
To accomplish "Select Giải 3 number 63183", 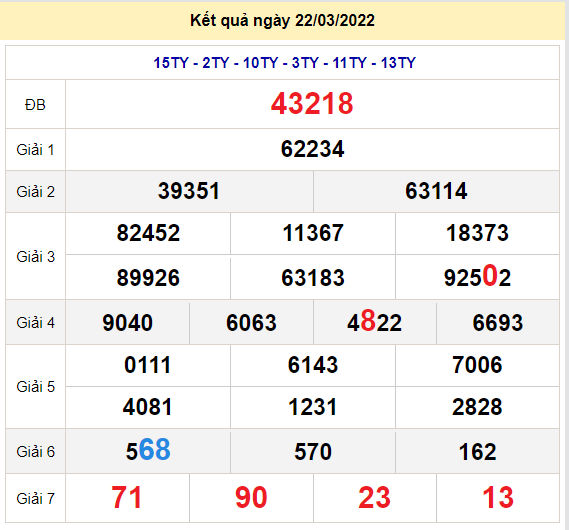I will pos(312,278).
